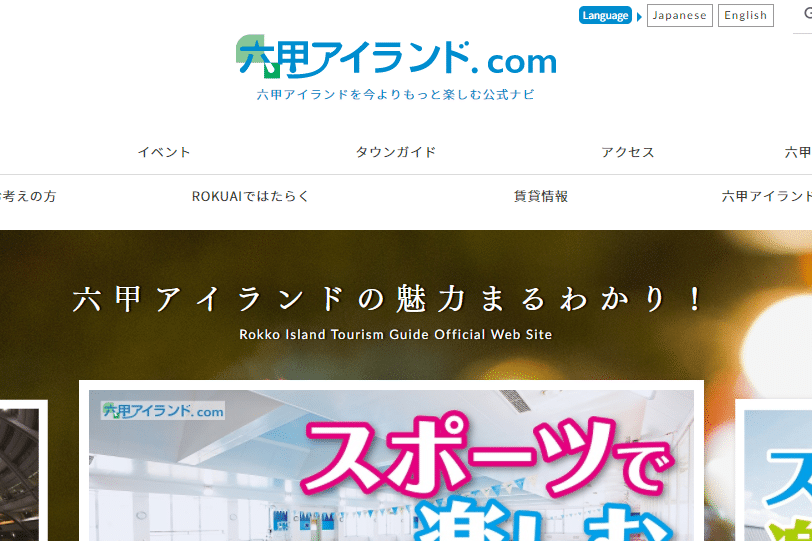
Task: Click the small logo inside the banner image
Action: coord(163,411)
